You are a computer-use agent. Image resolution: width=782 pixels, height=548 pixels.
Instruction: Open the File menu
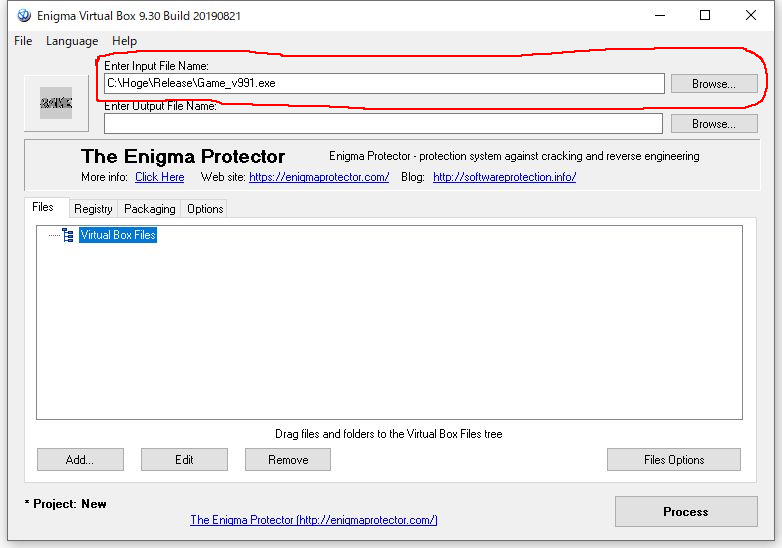tap(23, 41)
